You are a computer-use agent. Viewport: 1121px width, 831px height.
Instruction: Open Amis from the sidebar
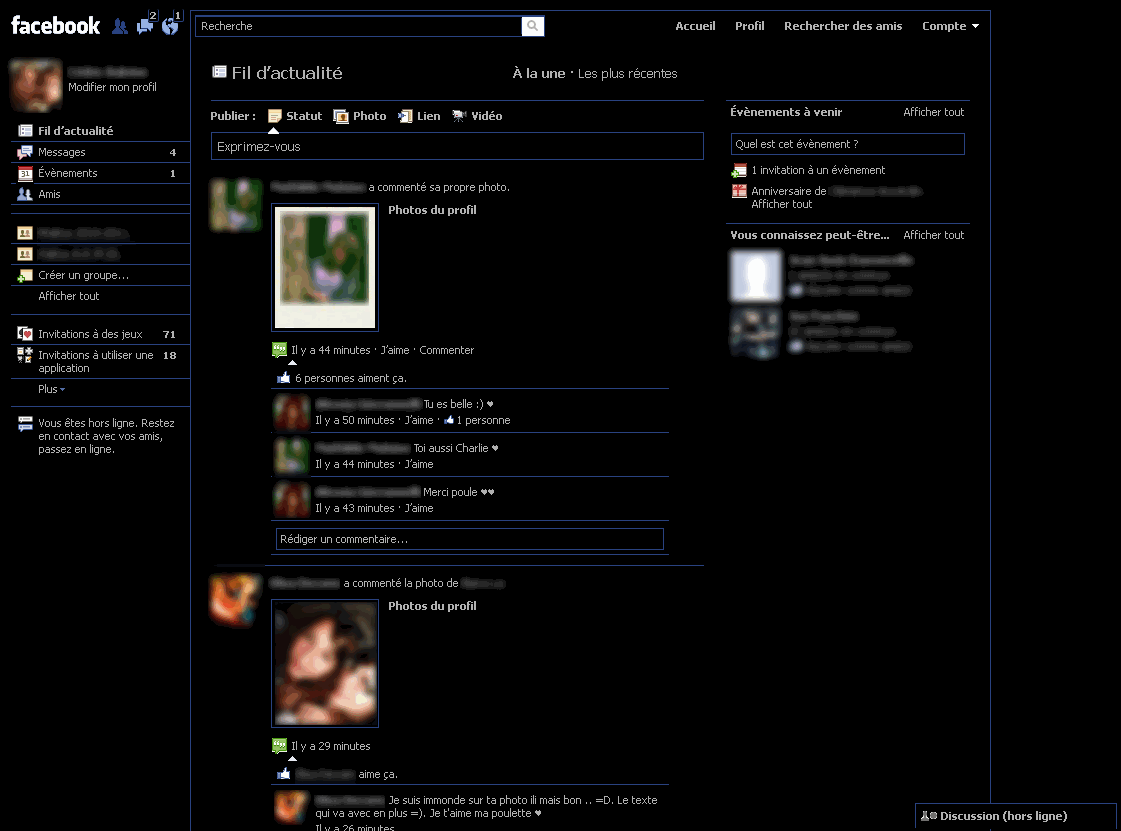point(51,194)
